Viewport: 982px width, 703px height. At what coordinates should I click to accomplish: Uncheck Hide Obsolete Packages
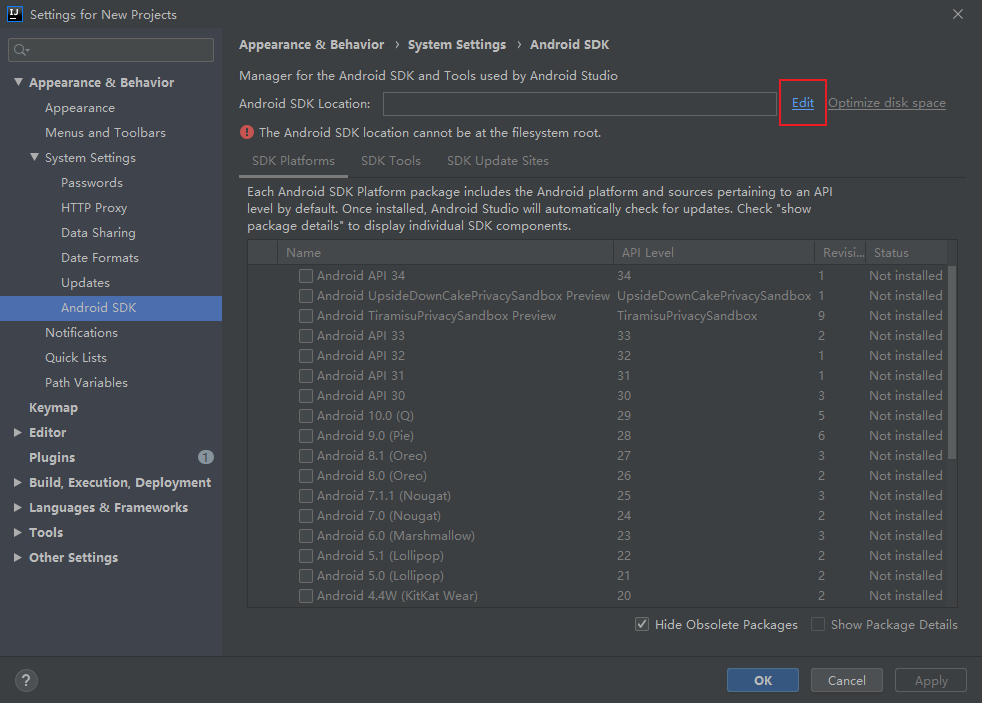click(641, 624)
